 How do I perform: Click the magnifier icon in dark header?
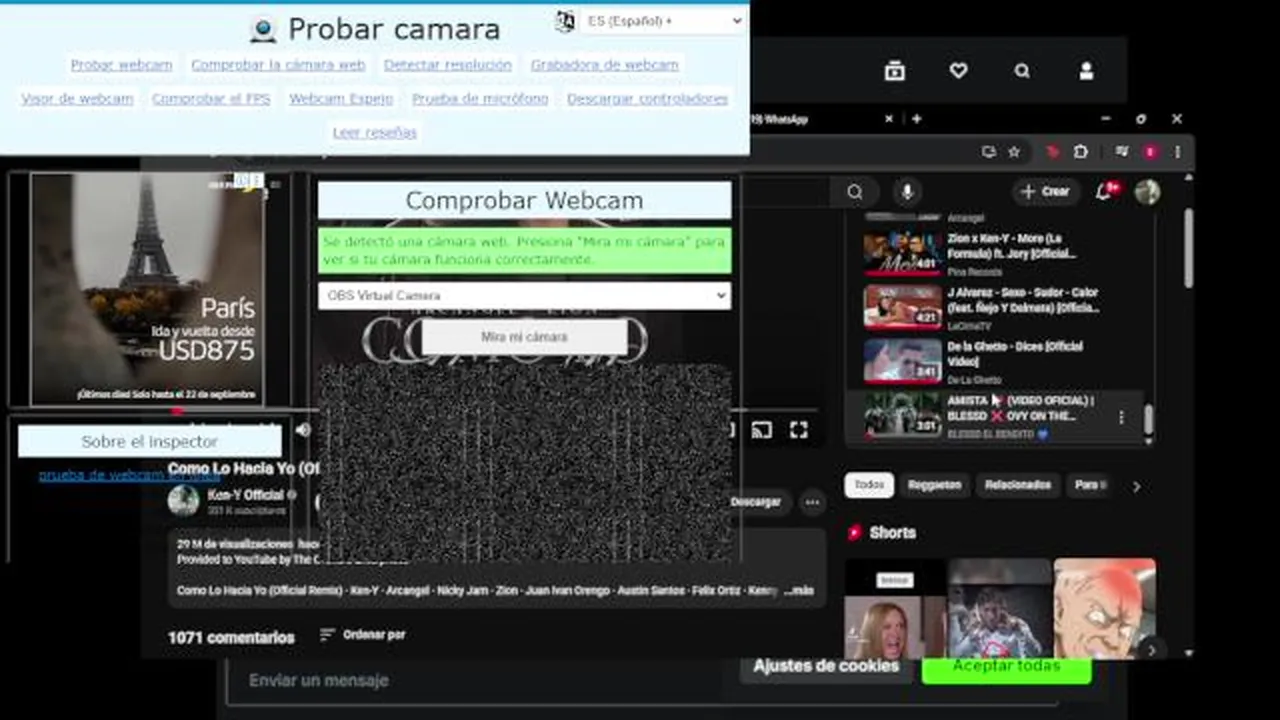1022,71
